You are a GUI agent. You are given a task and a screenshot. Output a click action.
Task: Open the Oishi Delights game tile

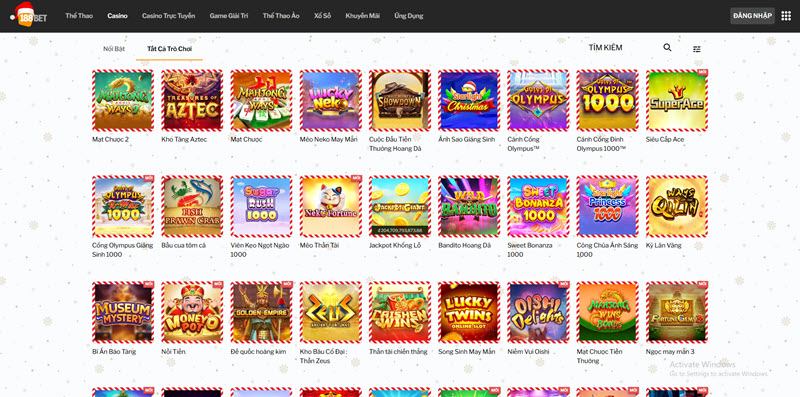click(538, 312)
